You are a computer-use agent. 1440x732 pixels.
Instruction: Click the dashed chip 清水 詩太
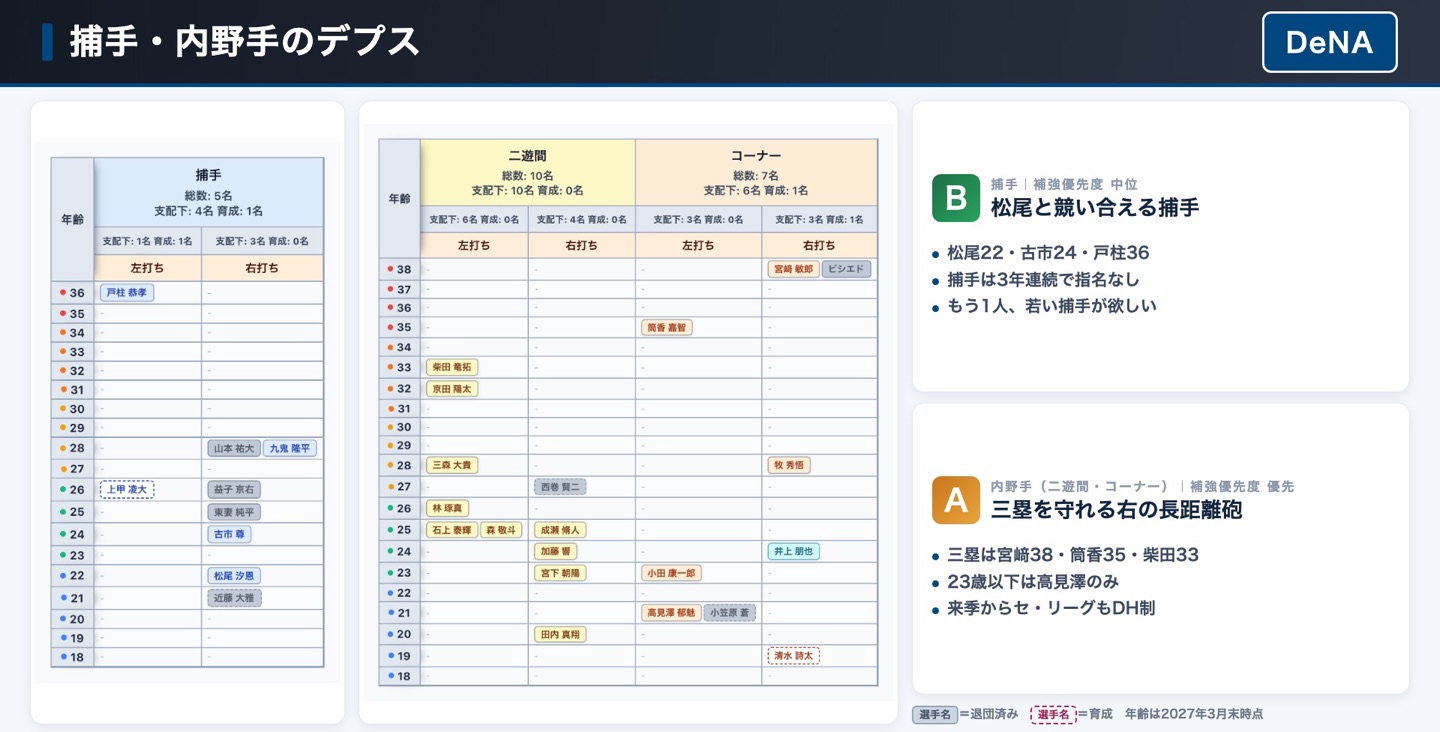[x=794, y=656]
